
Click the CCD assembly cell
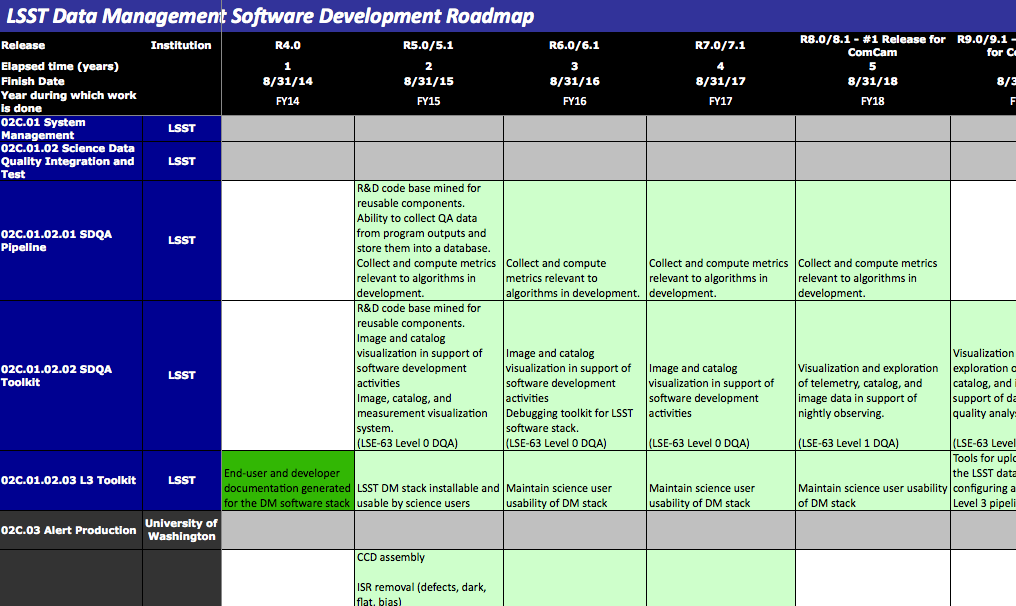click(x=428, y=577)
